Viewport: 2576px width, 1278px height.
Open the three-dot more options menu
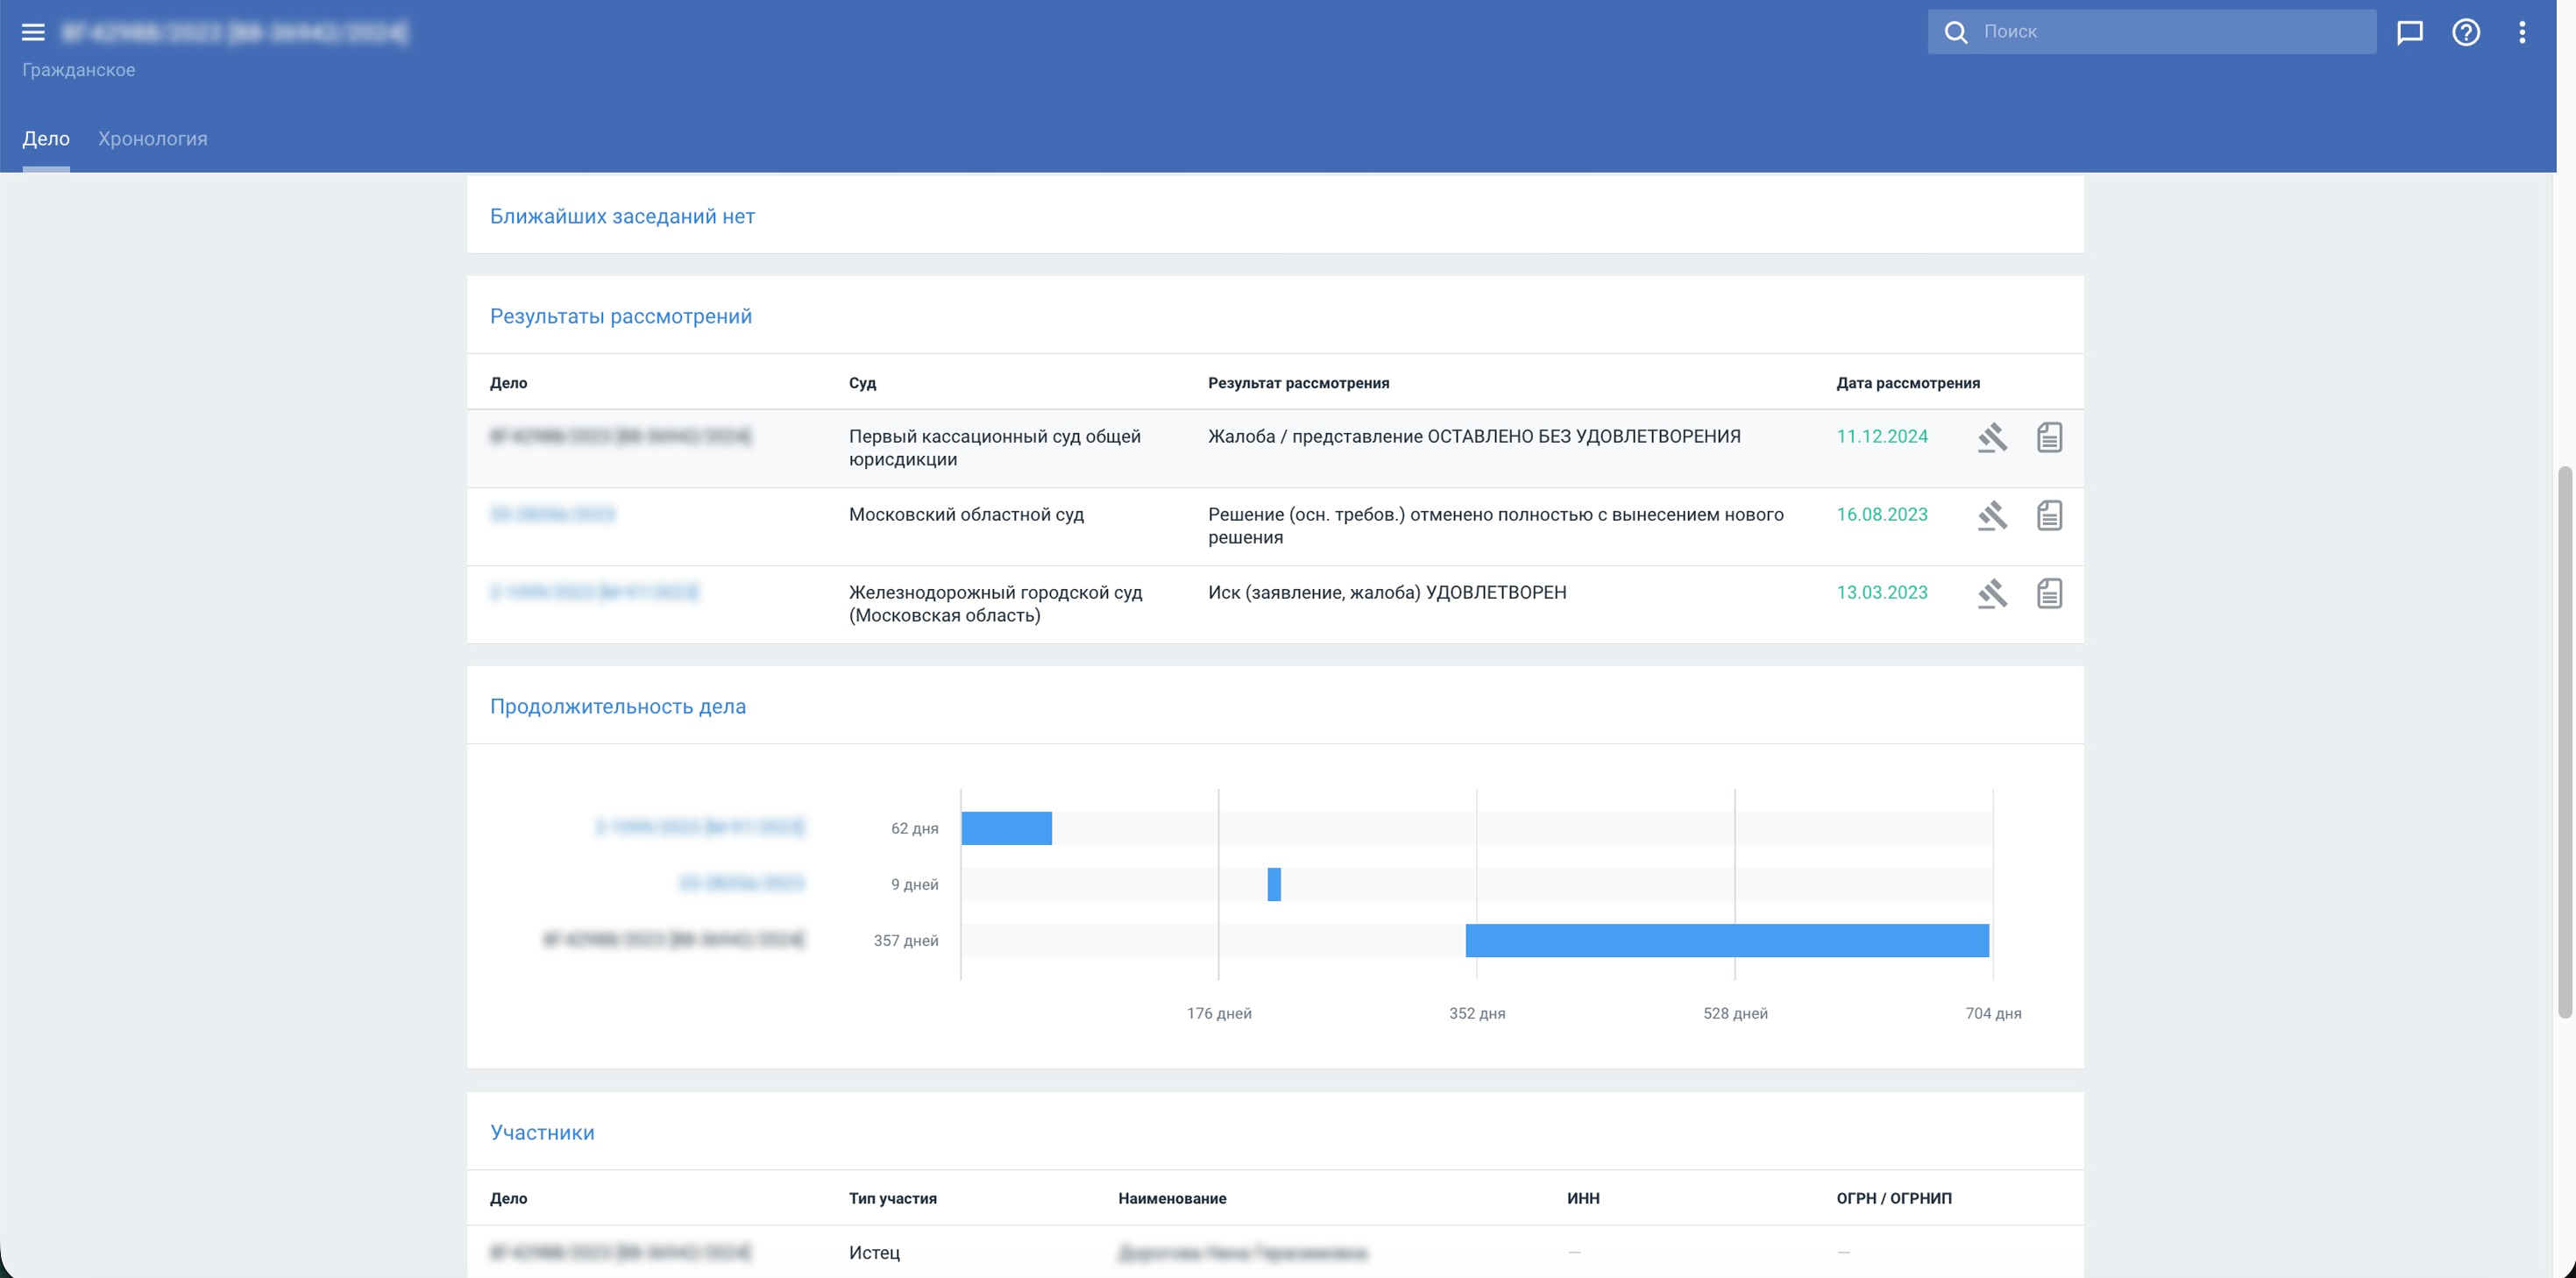pos(2522,32)
